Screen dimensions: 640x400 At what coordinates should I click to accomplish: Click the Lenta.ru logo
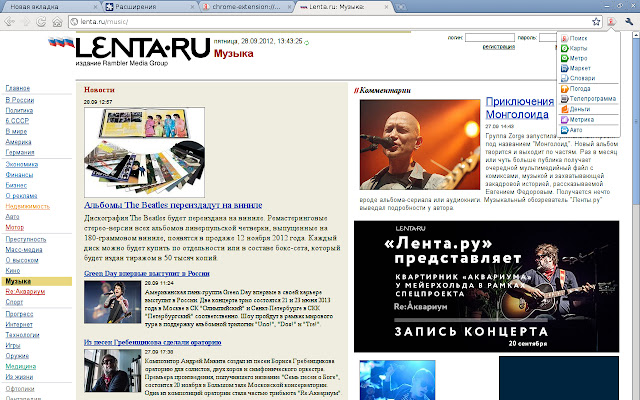pyautogui.click(x=142, y=49)
